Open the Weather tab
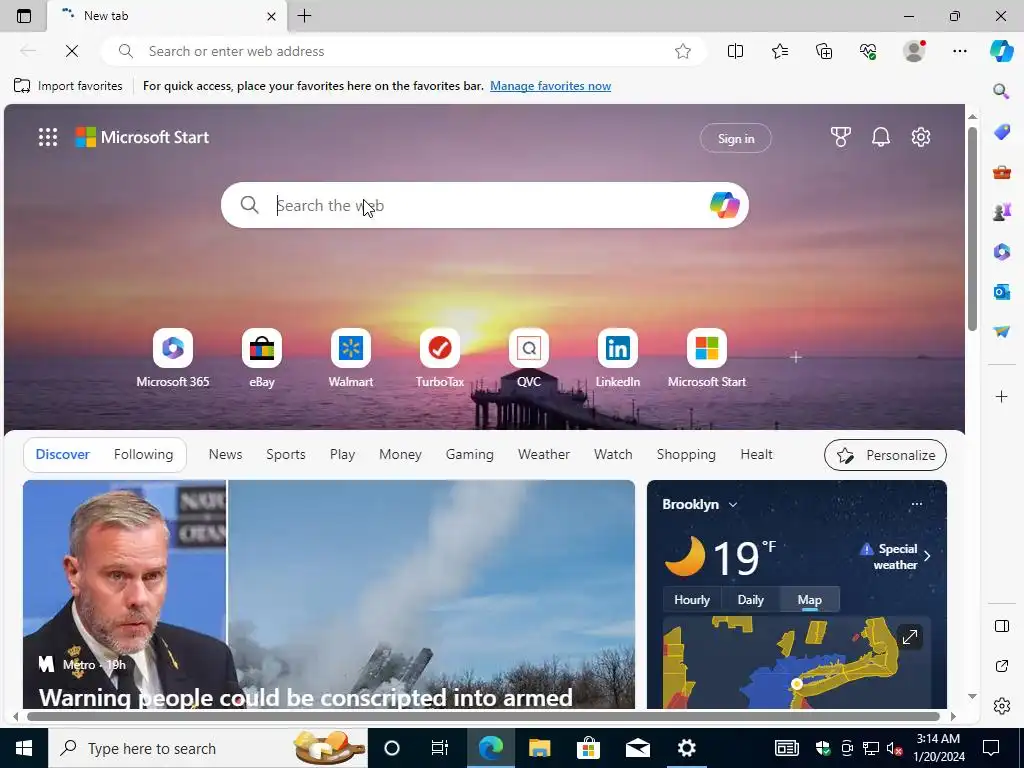Screen dimensions: 1024x768 (544, 455)
